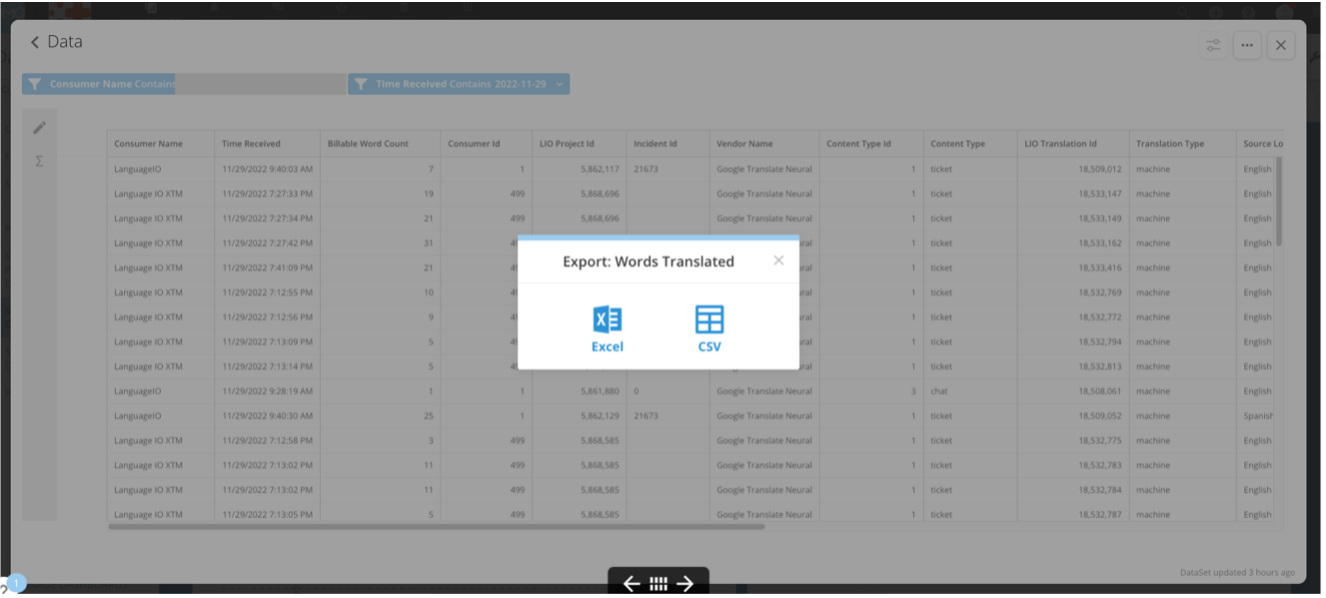Open the filter settings sliders icon
This screenshot has width=1326, height=598.
[1213, 45]
